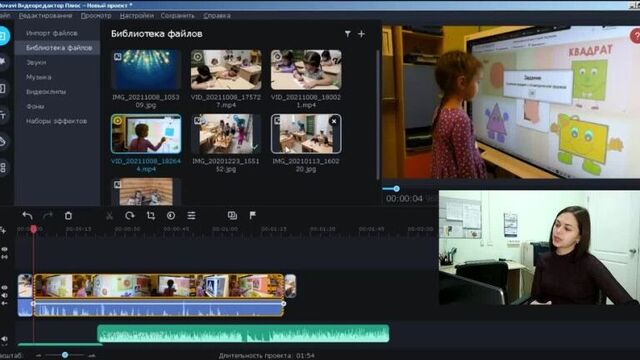Screen dimensions: 640x360
Task: Open the help question mark button
Action: click(636, 36)
